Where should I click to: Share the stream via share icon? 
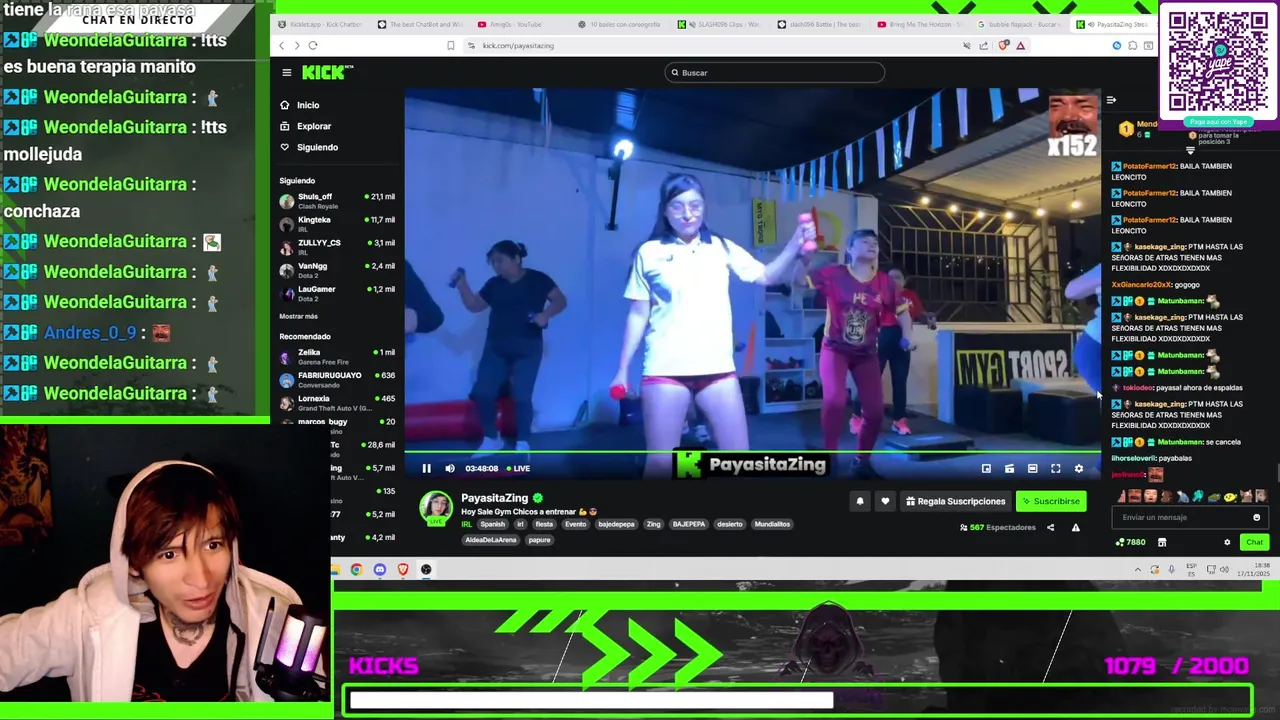1050,527
